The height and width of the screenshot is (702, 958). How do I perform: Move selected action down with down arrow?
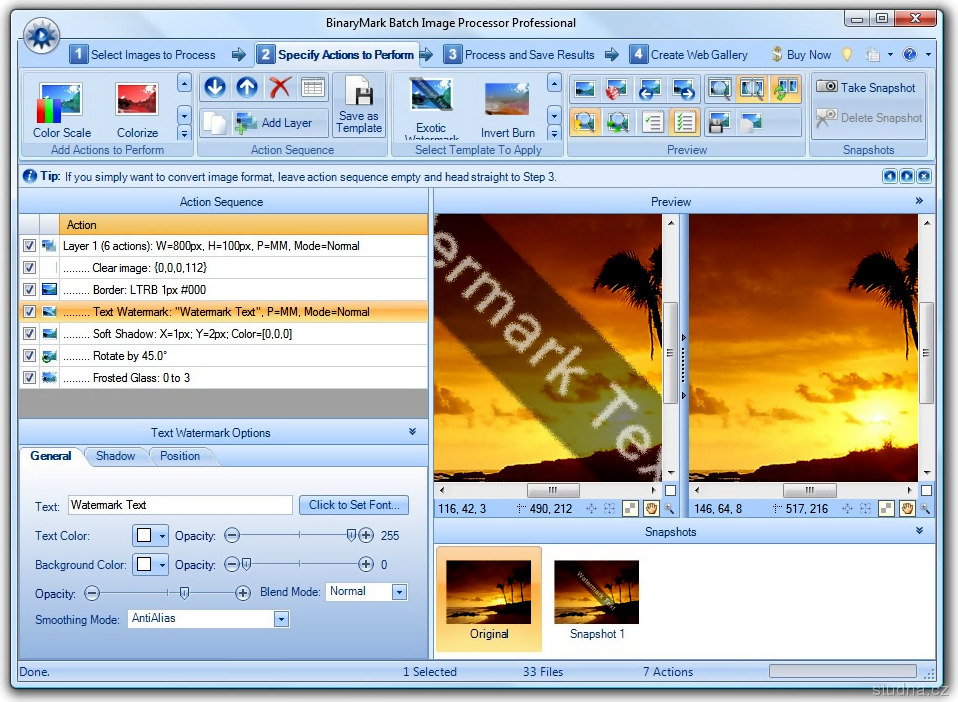coord(214,87)
